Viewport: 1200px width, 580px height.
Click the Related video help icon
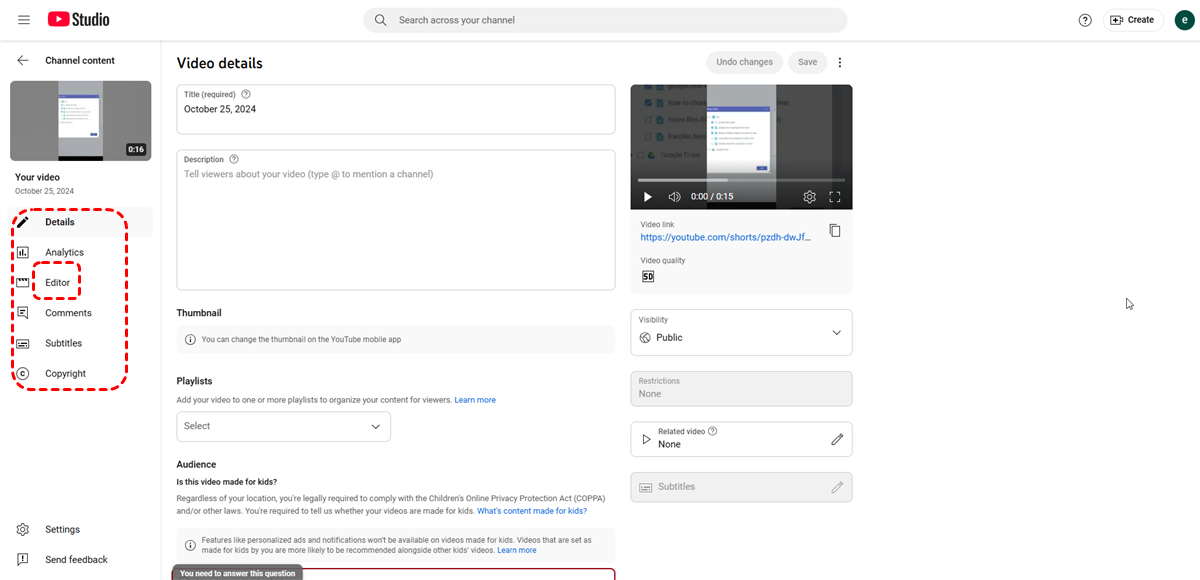pos(713,431)
